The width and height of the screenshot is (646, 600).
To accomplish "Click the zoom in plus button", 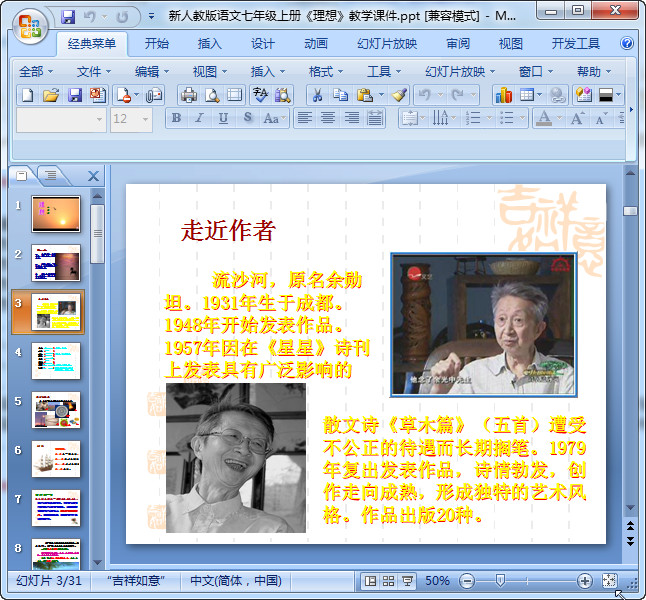I will tap(585, 581).
